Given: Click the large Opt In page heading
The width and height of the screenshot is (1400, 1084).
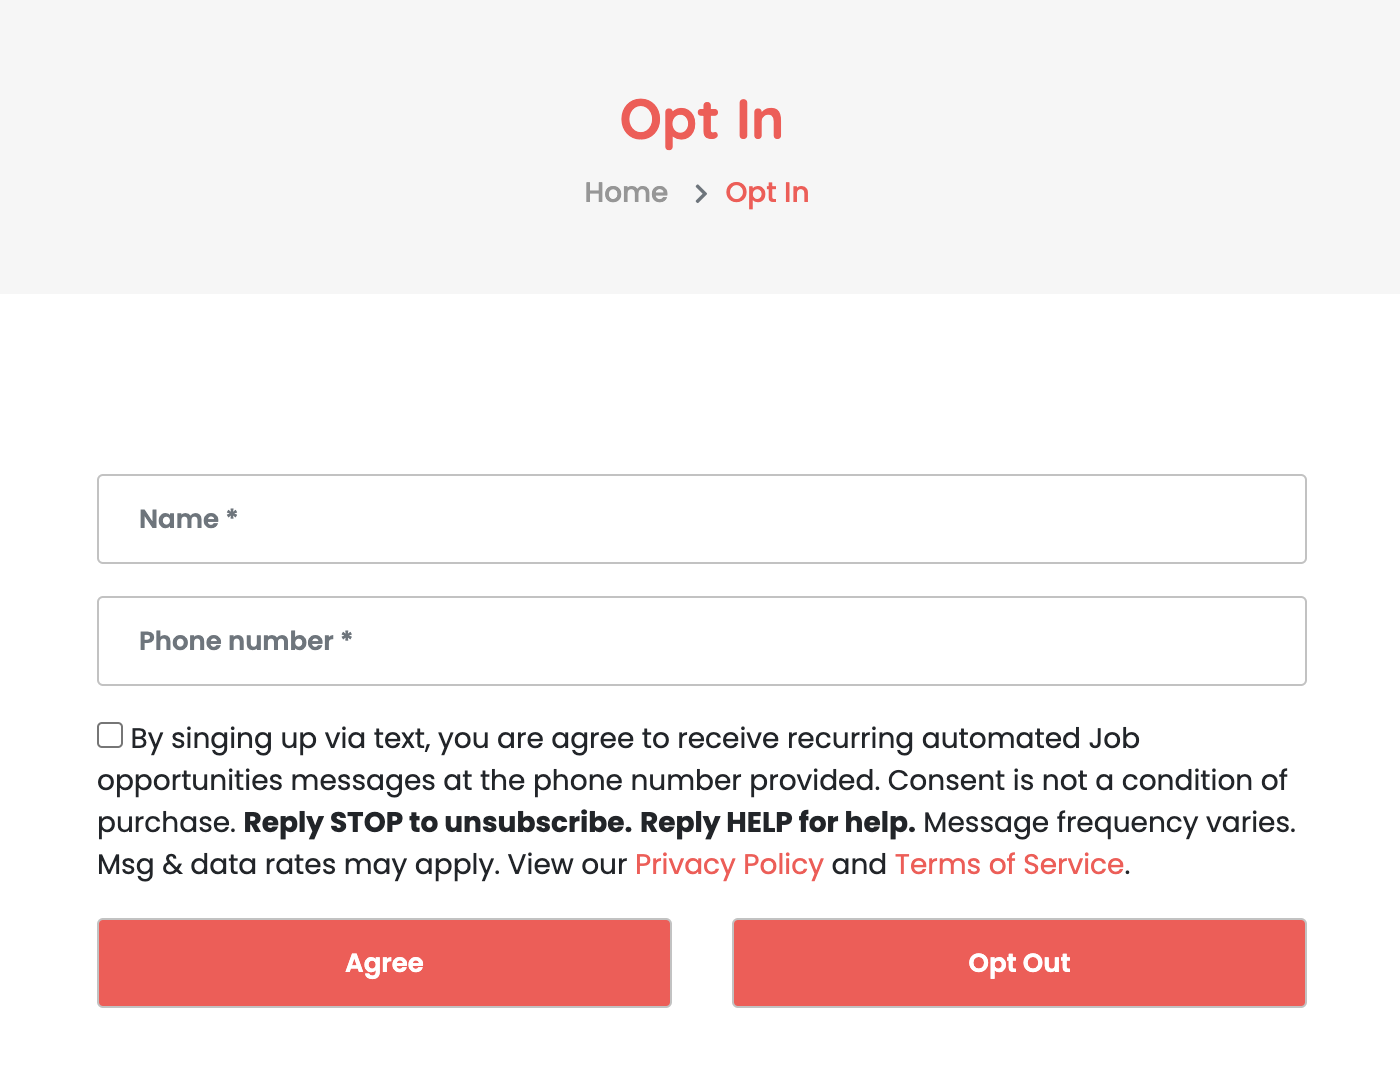Looking at the screenshot, I should point(701,121).
